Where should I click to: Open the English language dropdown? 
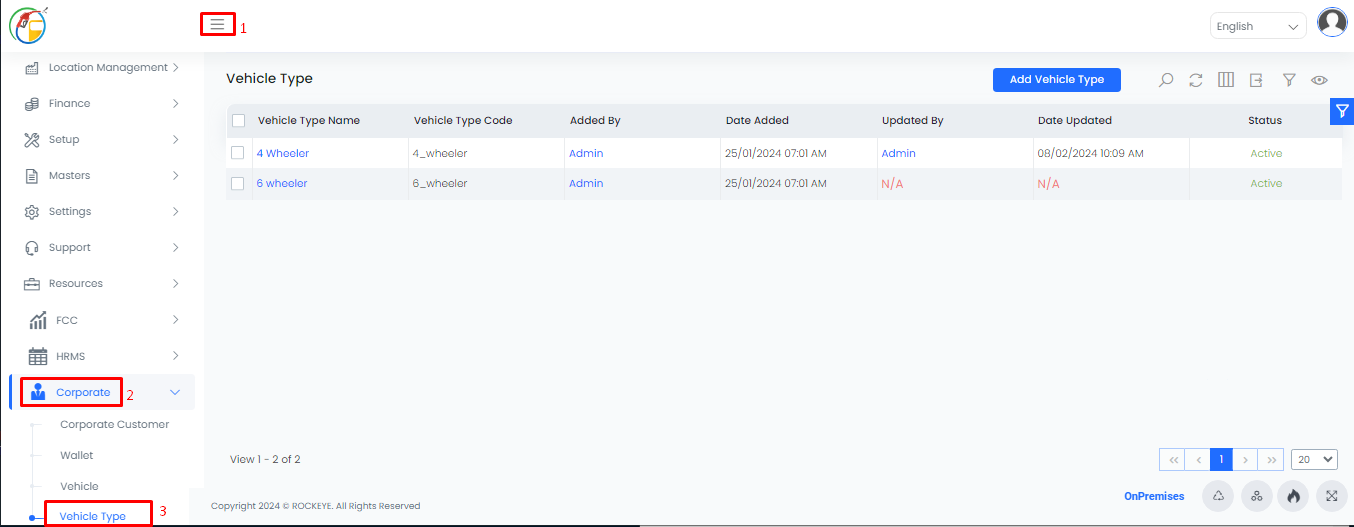click(x=1258, y=26)
